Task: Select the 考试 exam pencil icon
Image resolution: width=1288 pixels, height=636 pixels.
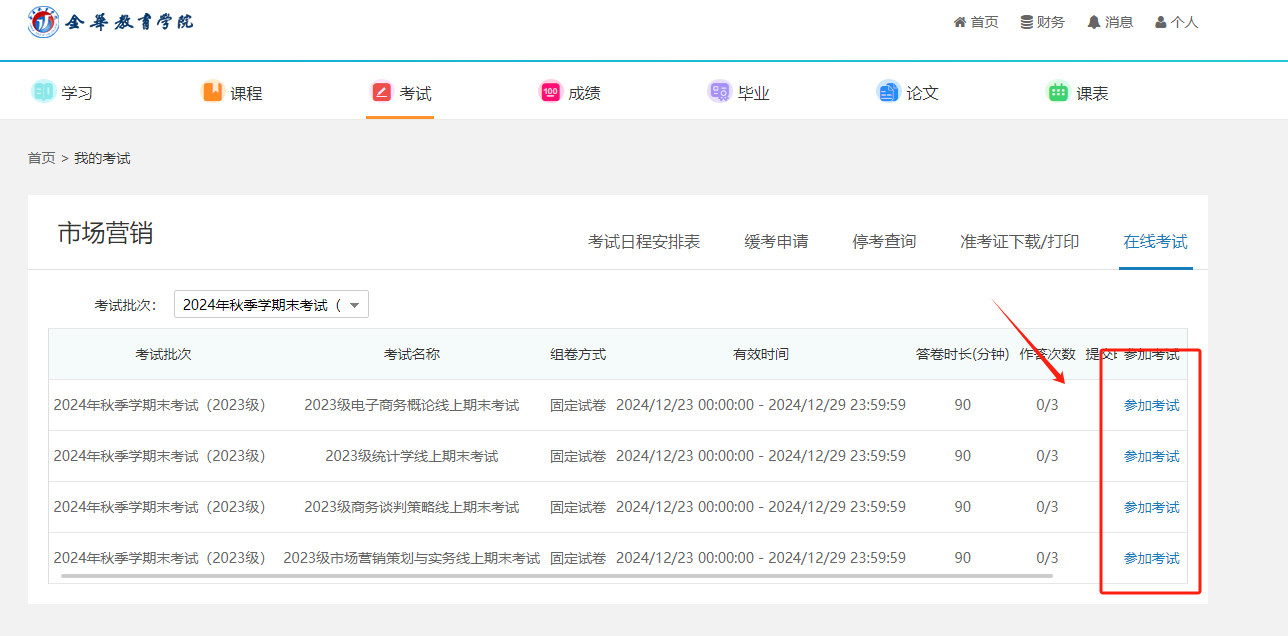Action: 382,92
